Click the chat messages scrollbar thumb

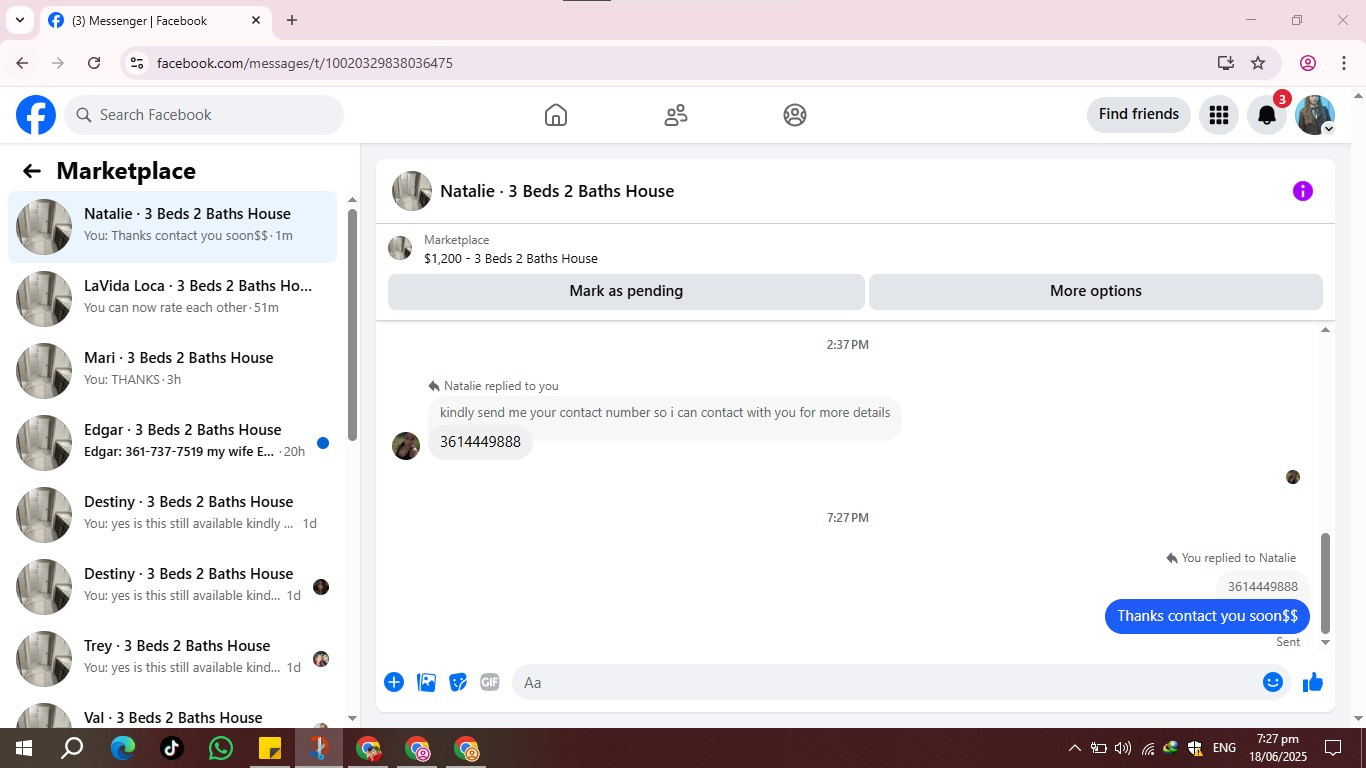coord(1326,583)
